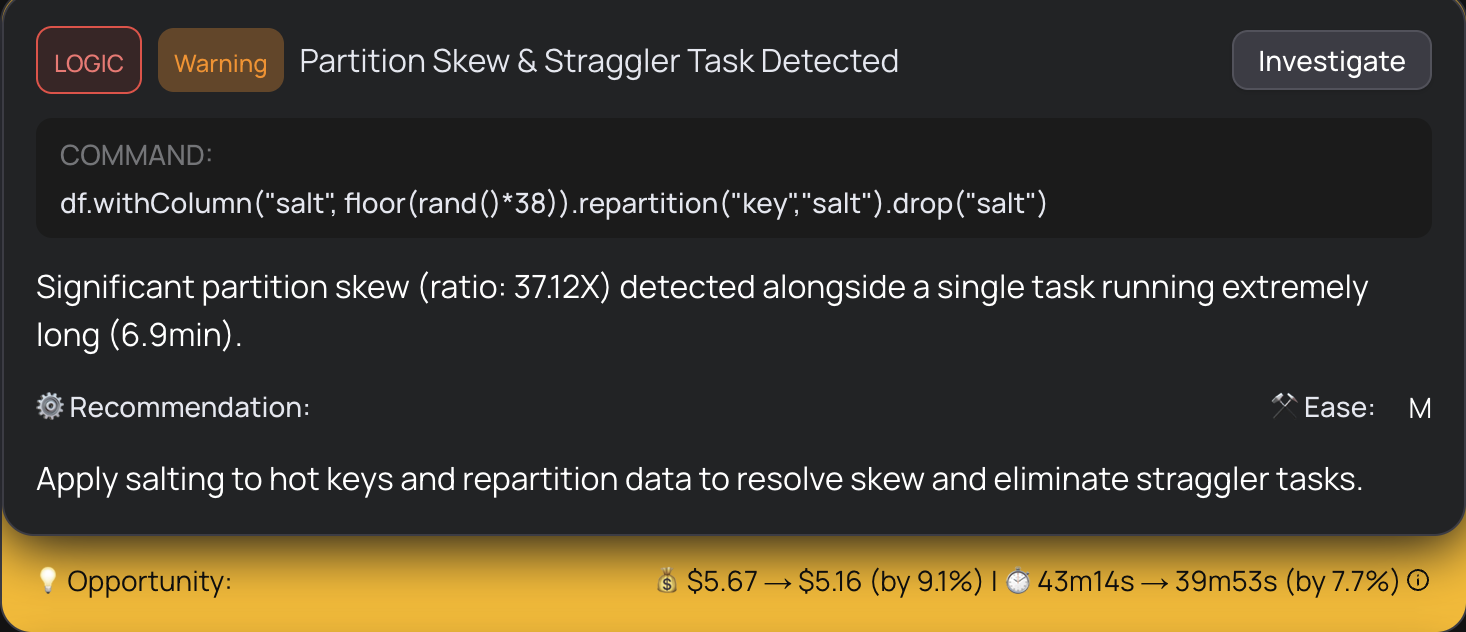This screenshot has height=632, width=1466.
Task: Select the salting command text to copy
Action: tap(552, 202)
